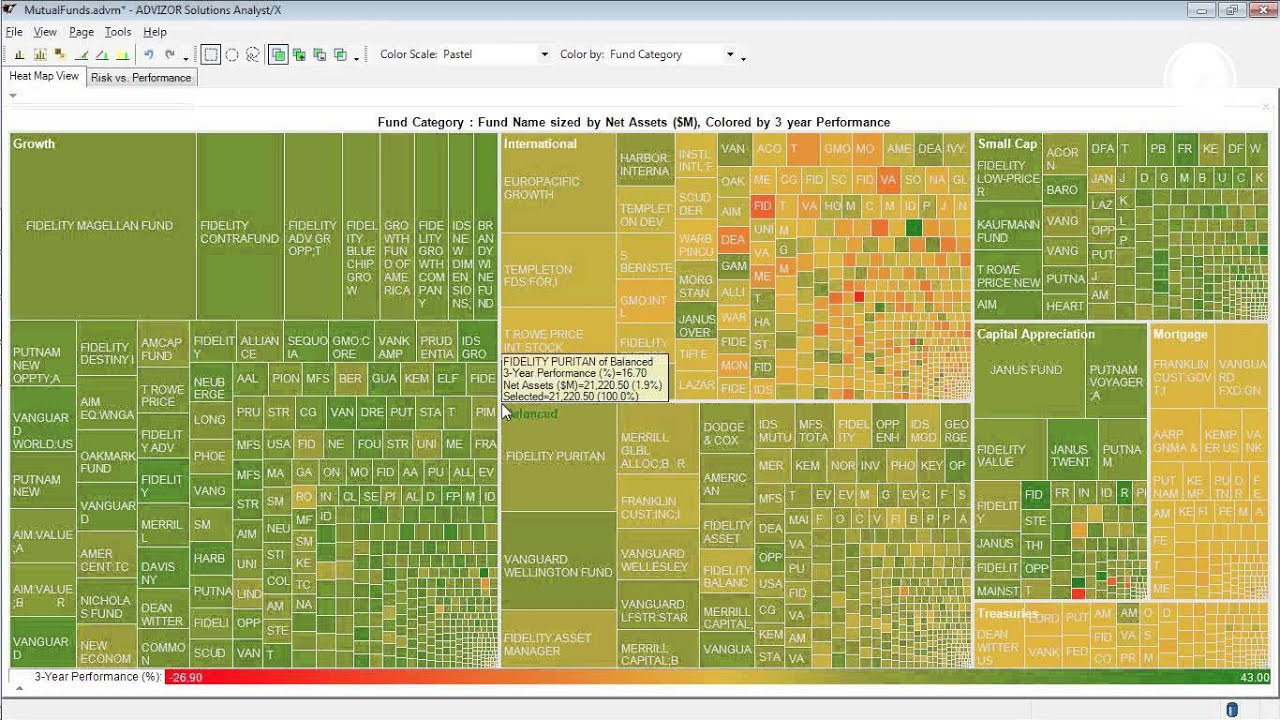Click green high end of performance legend

point(1254,677)
